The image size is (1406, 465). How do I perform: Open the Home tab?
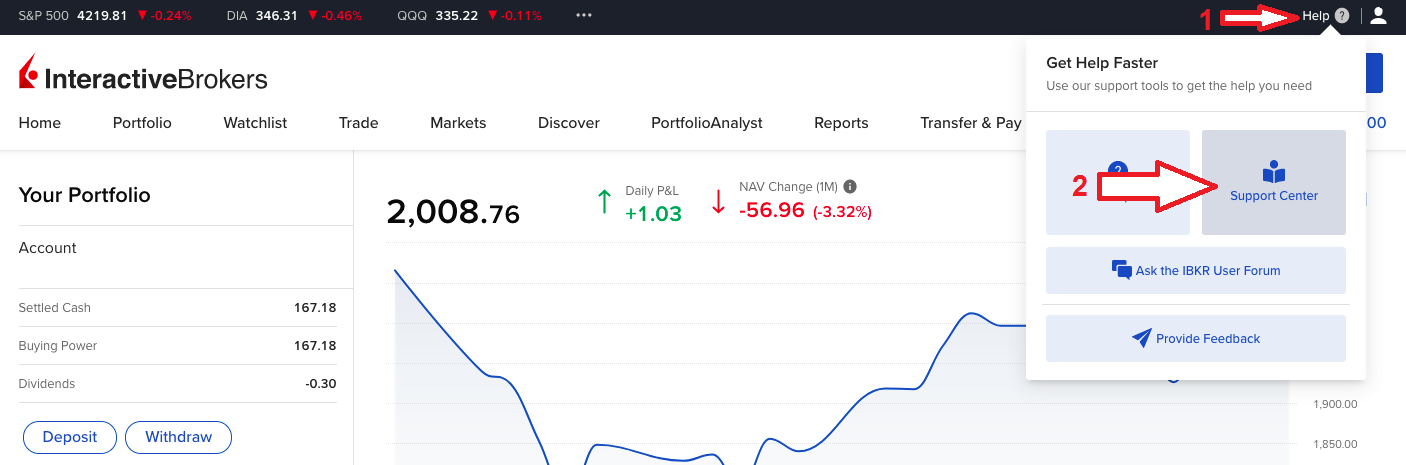[40, 123]
